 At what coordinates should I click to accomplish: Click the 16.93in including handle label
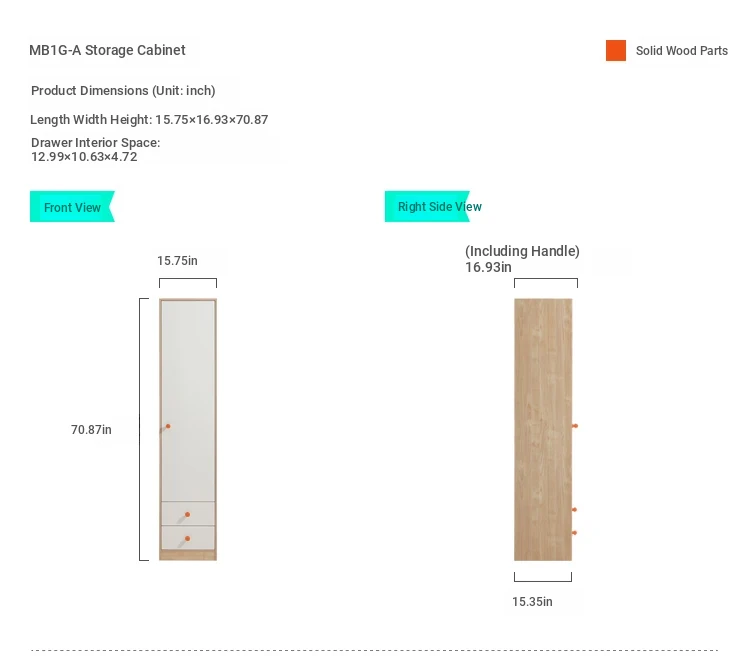tap(522, 258)
